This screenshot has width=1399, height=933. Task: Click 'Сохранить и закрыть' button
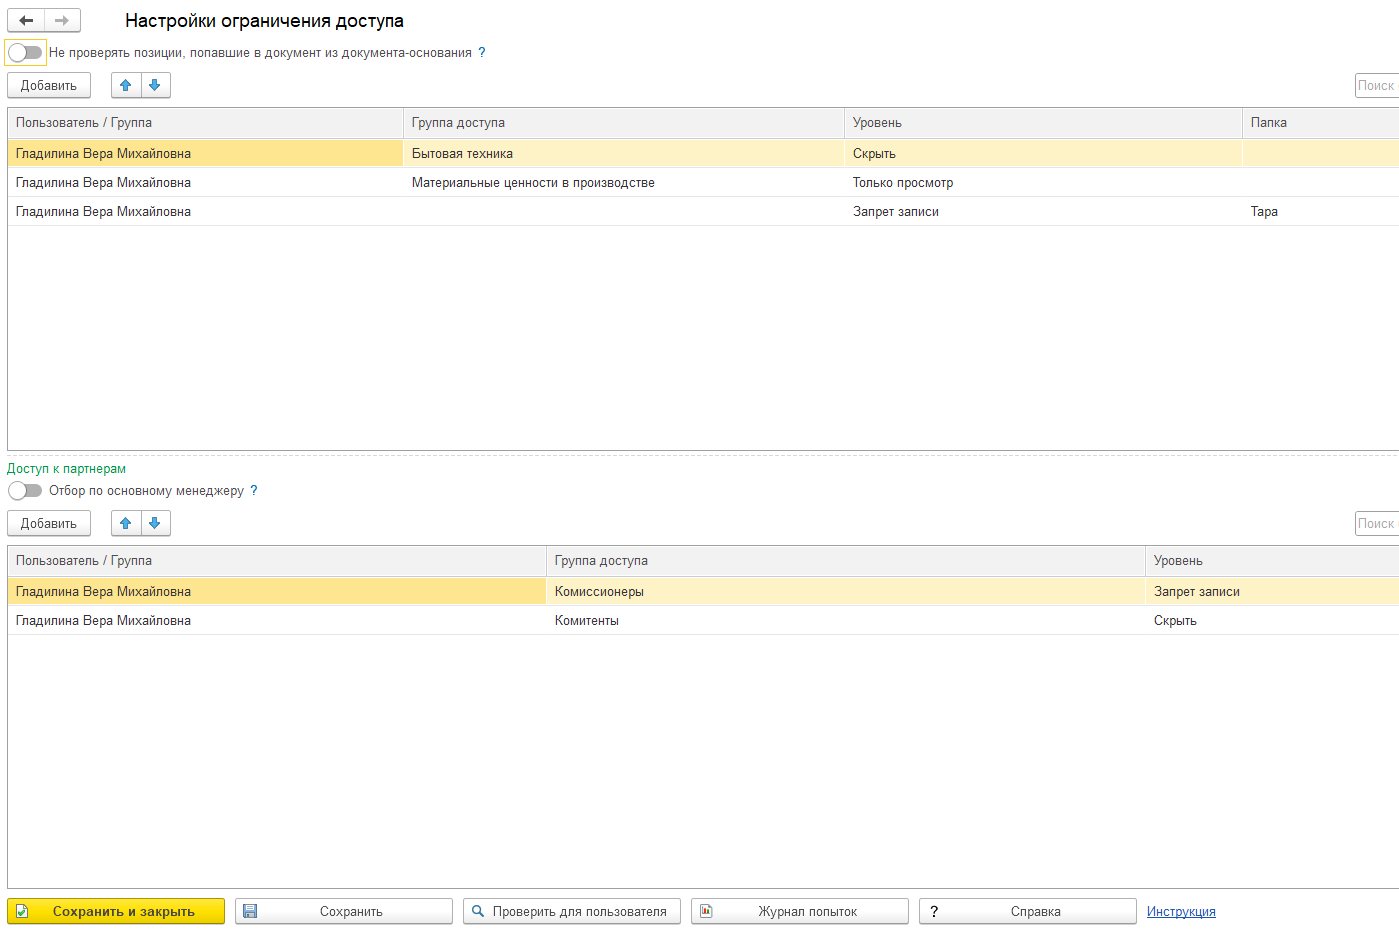(116, 911)
